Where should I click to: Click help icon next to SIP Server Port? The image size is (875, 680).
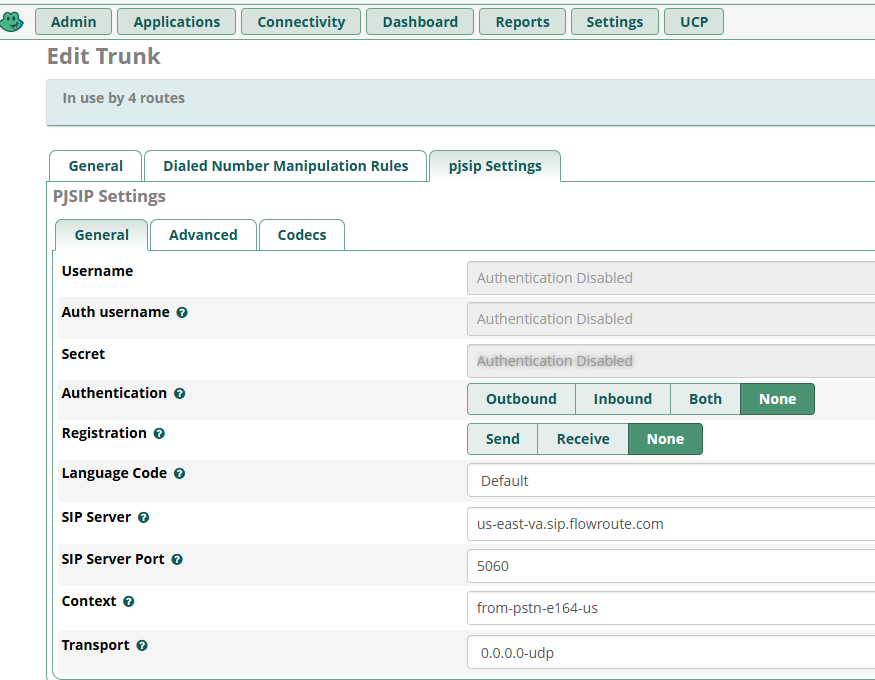[x=177, y=560]
